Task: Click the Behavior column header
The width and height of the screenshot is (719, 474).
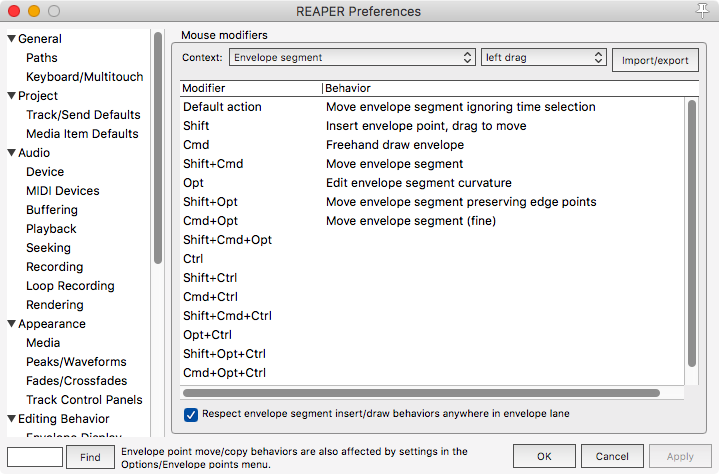Action: click(x=511, y=88)
